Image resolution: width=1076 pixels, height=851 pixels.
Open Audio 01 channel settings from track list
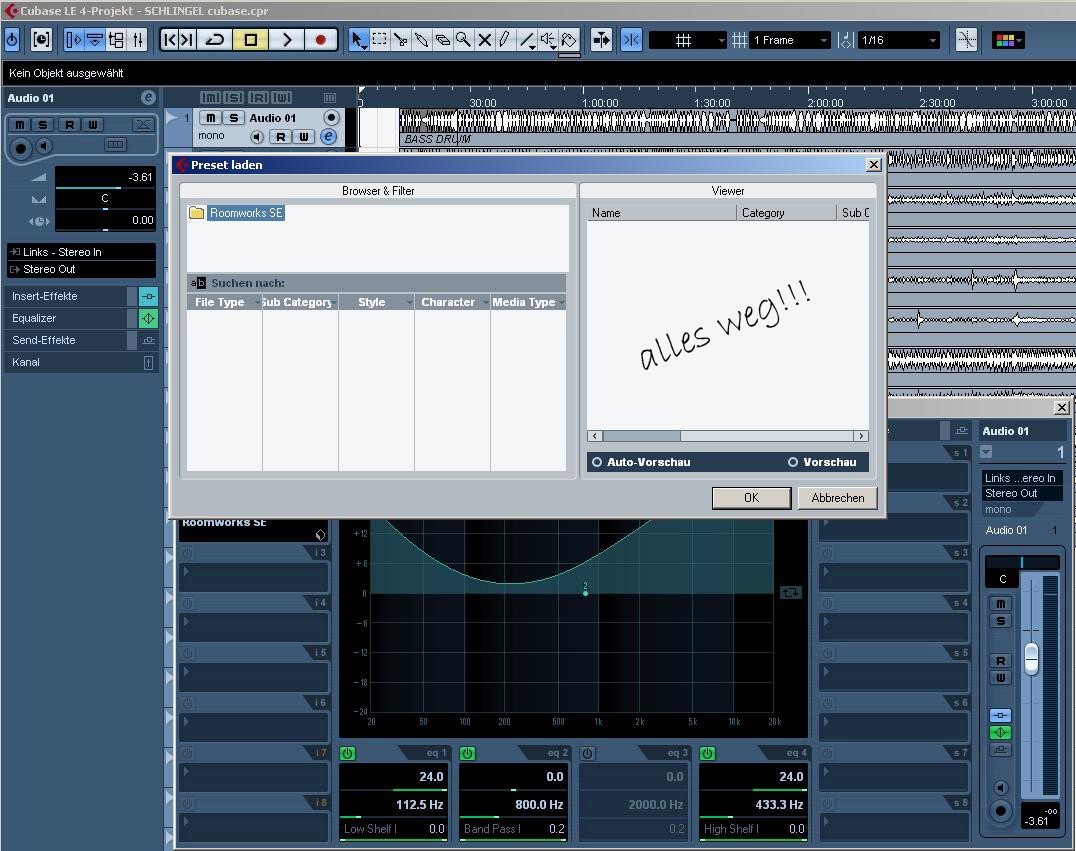tap(329, 137)
